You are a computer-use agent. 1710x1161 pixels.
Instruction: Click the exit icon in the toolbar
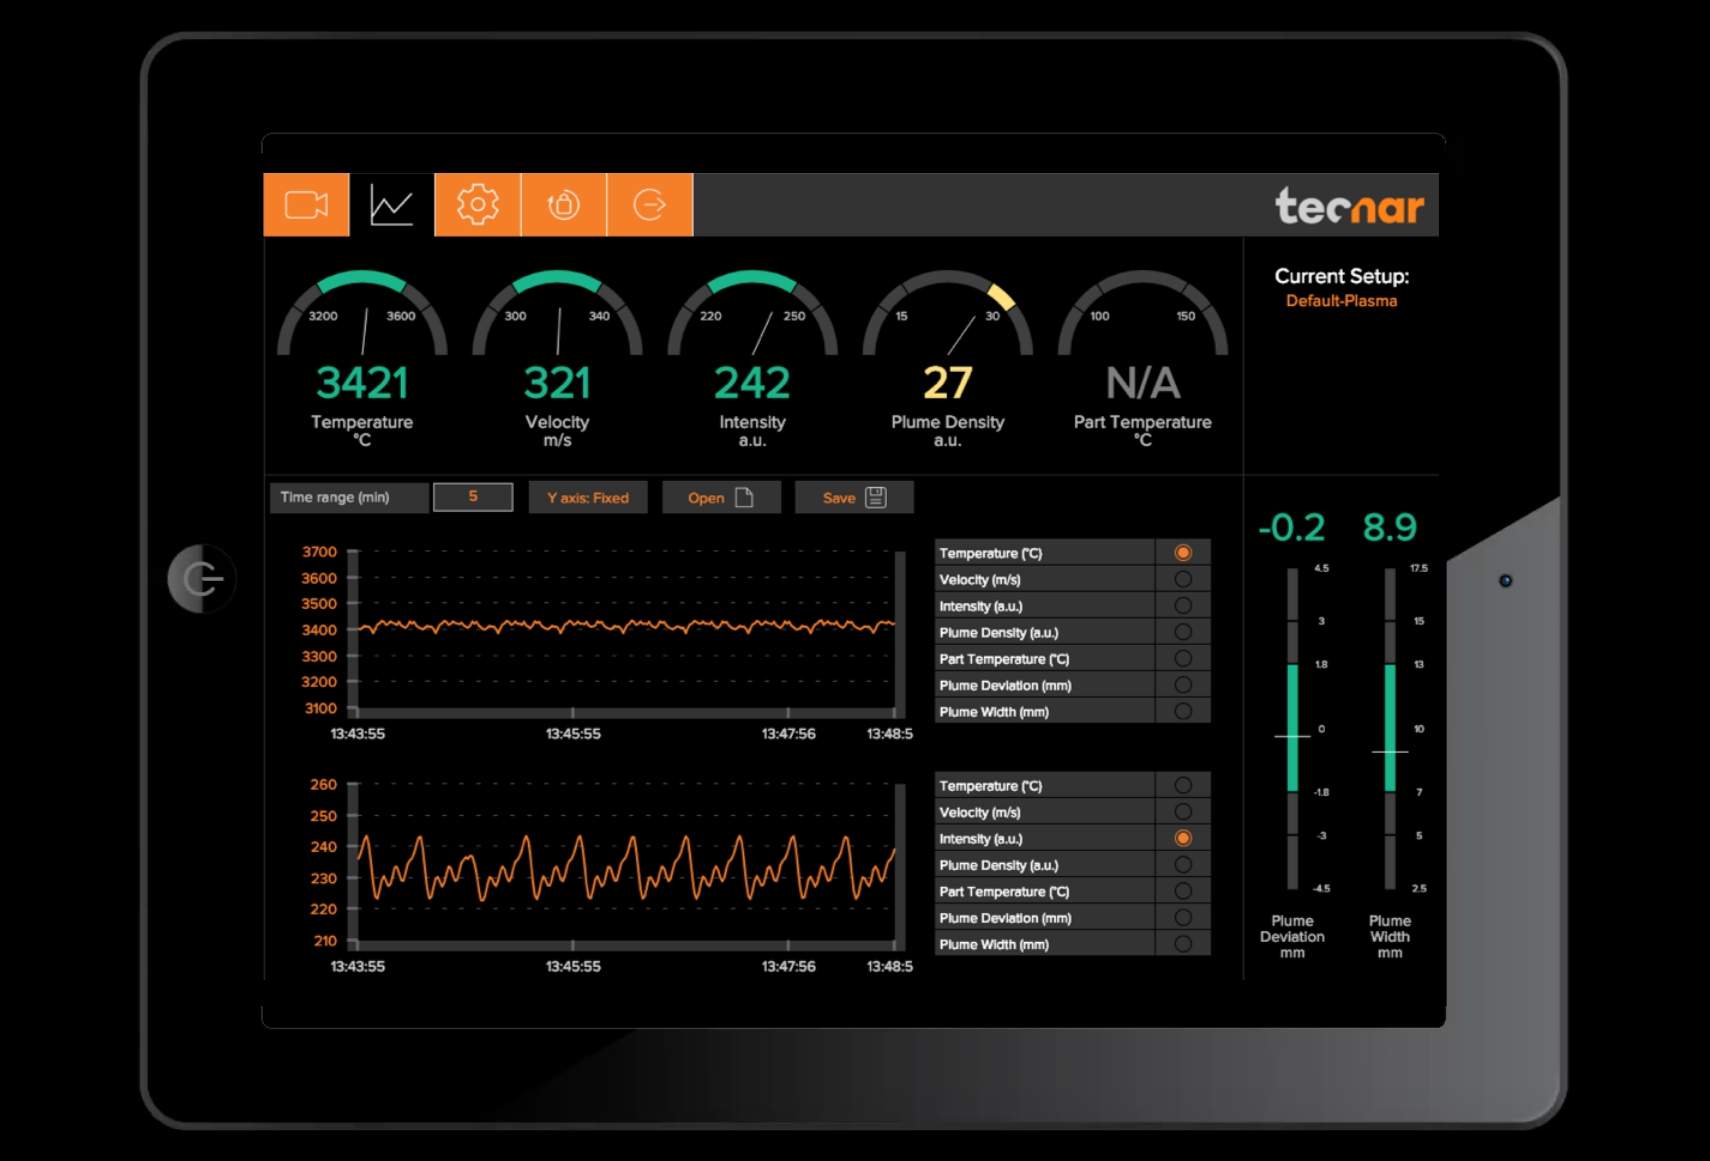[649, 205]
